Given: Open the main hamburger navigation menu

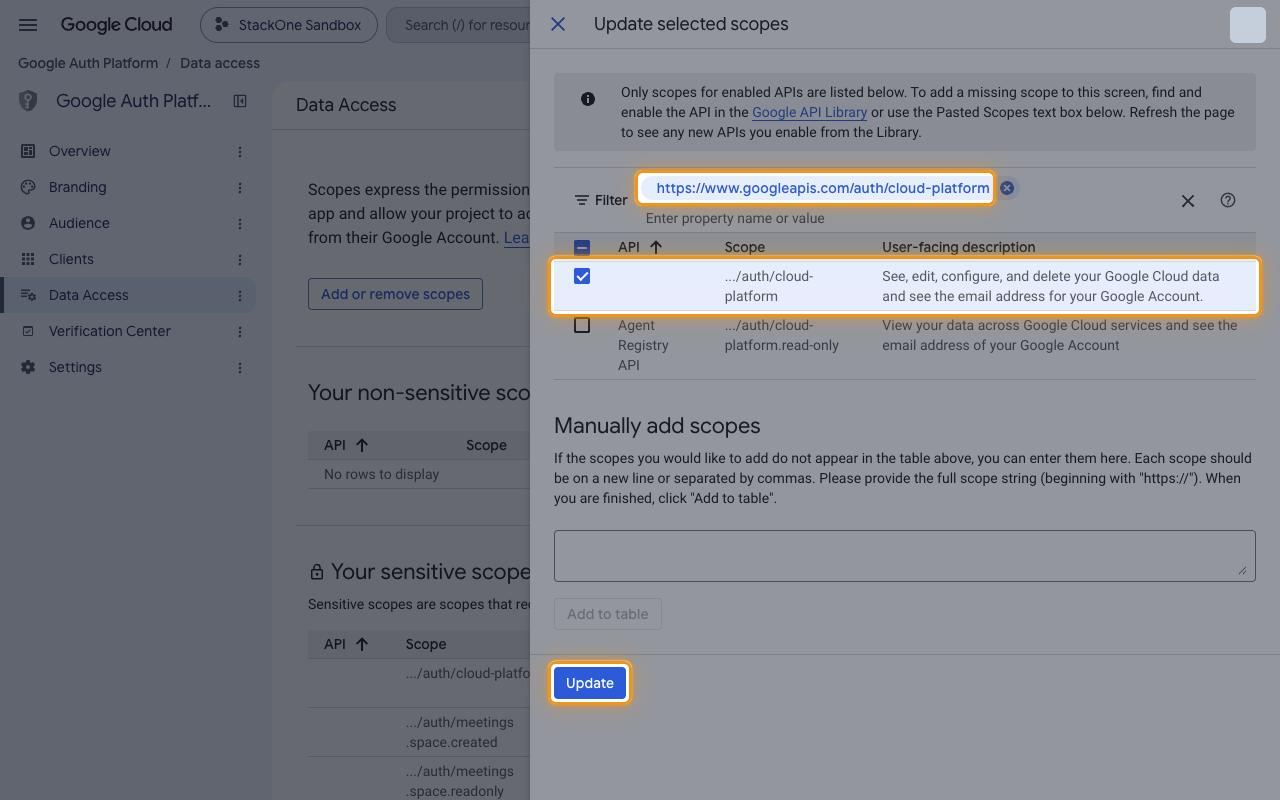Looking at the screenshot, I should (28, 25).
